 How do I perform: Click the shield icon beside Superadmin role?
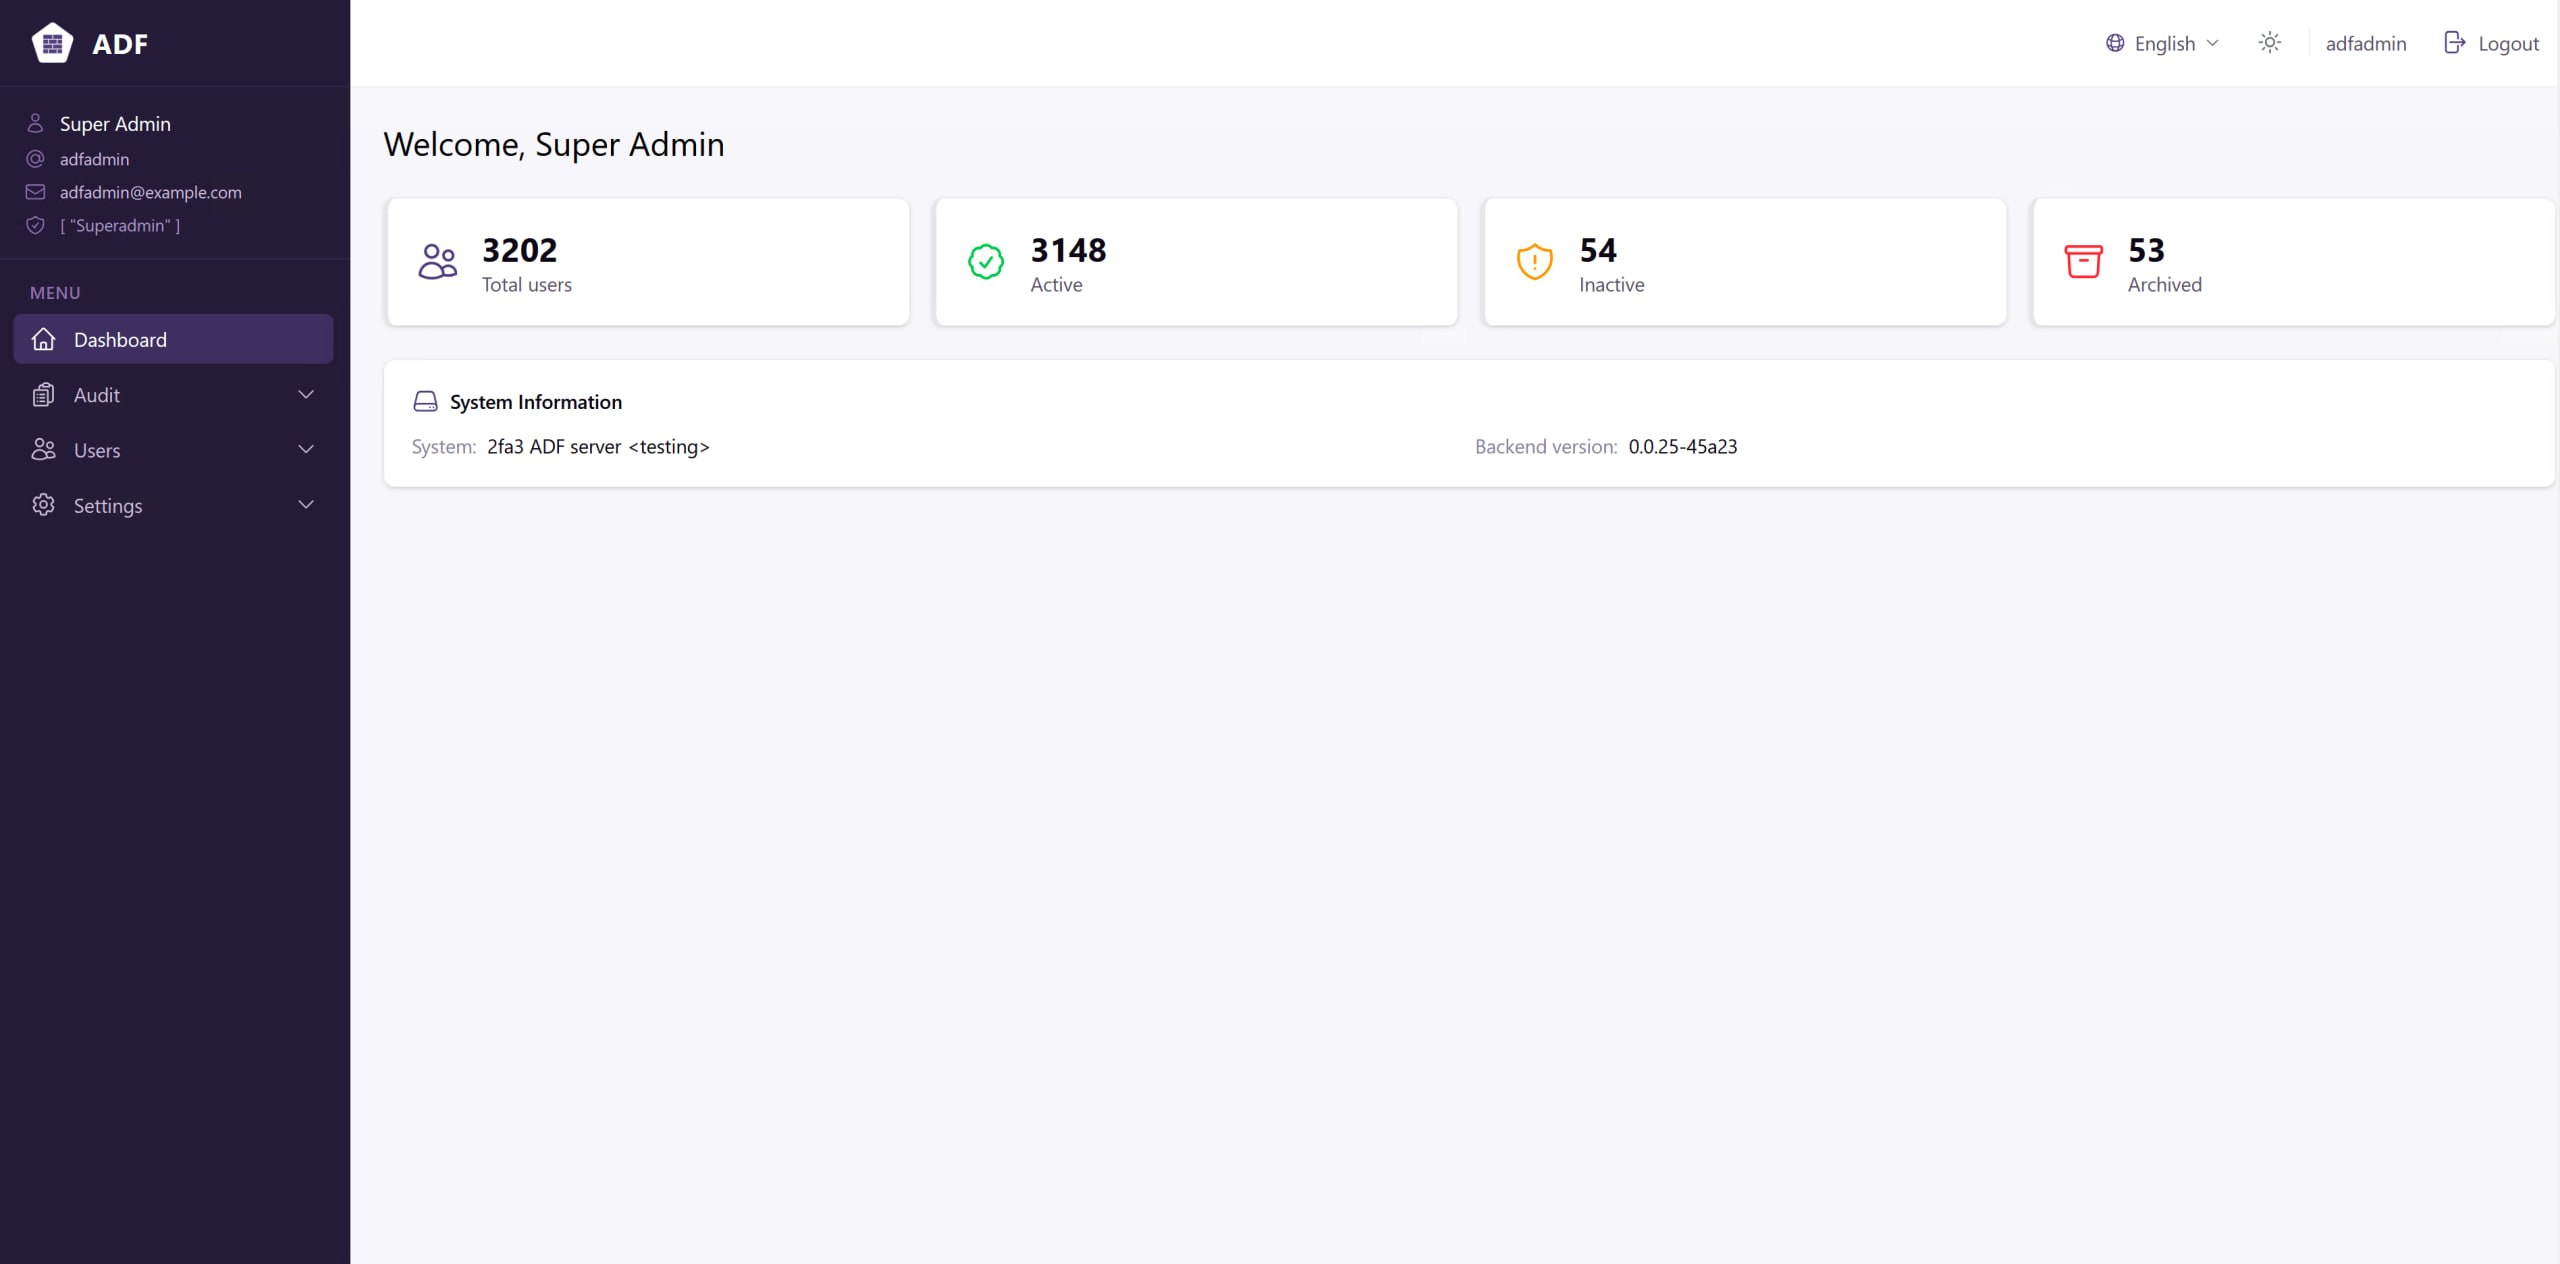[35, 225]
